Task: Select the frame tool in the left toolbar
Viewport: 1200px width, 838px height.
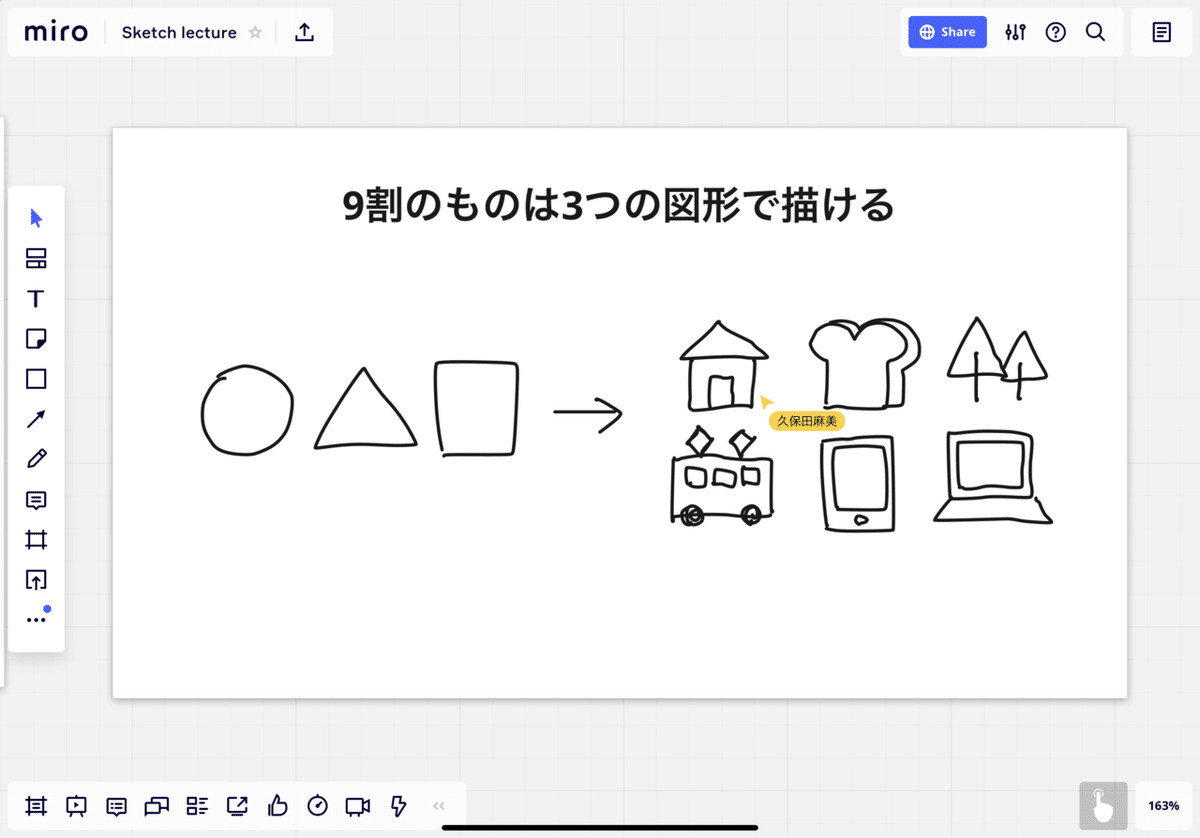Action: pyautogui.click(x=35, y=538)
